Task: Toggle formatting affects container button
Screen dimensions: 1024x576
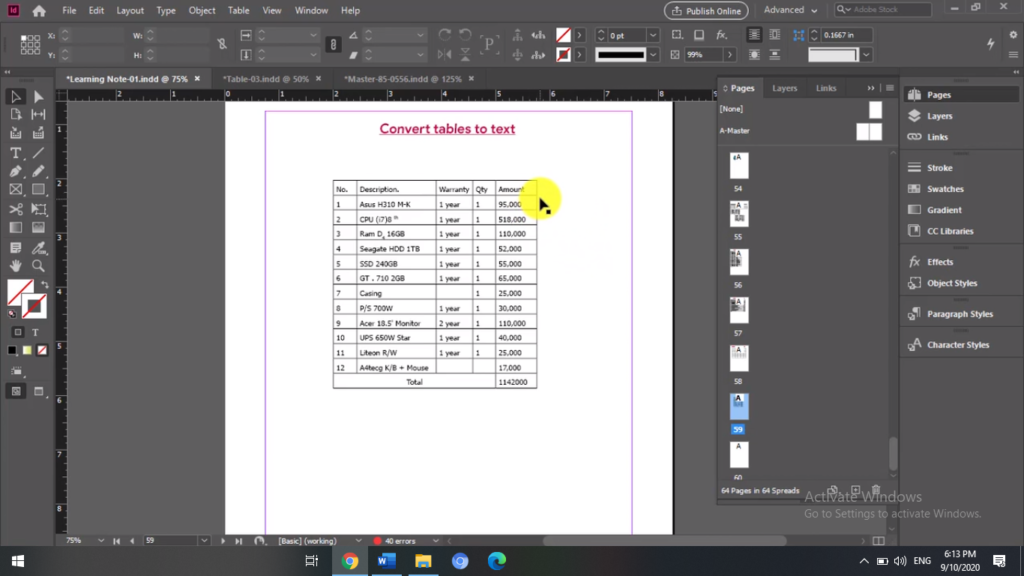Action: pyautogui.click(x=17, y=332)
